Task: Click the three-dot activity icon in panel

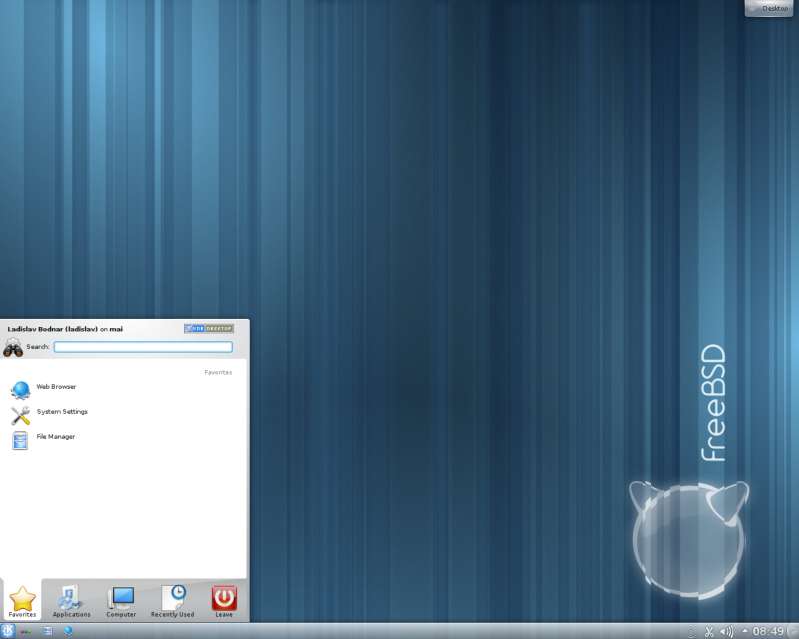Action: point(26,631)
